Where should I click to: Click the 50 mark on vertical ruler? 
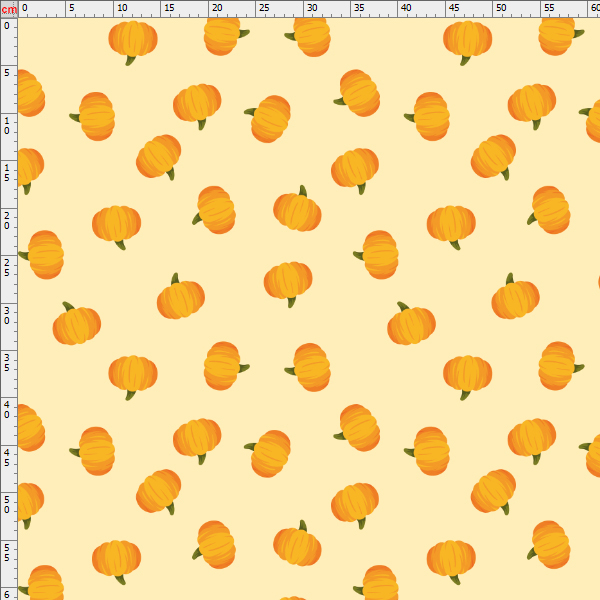pyautogui.click(x=7, y=505)
